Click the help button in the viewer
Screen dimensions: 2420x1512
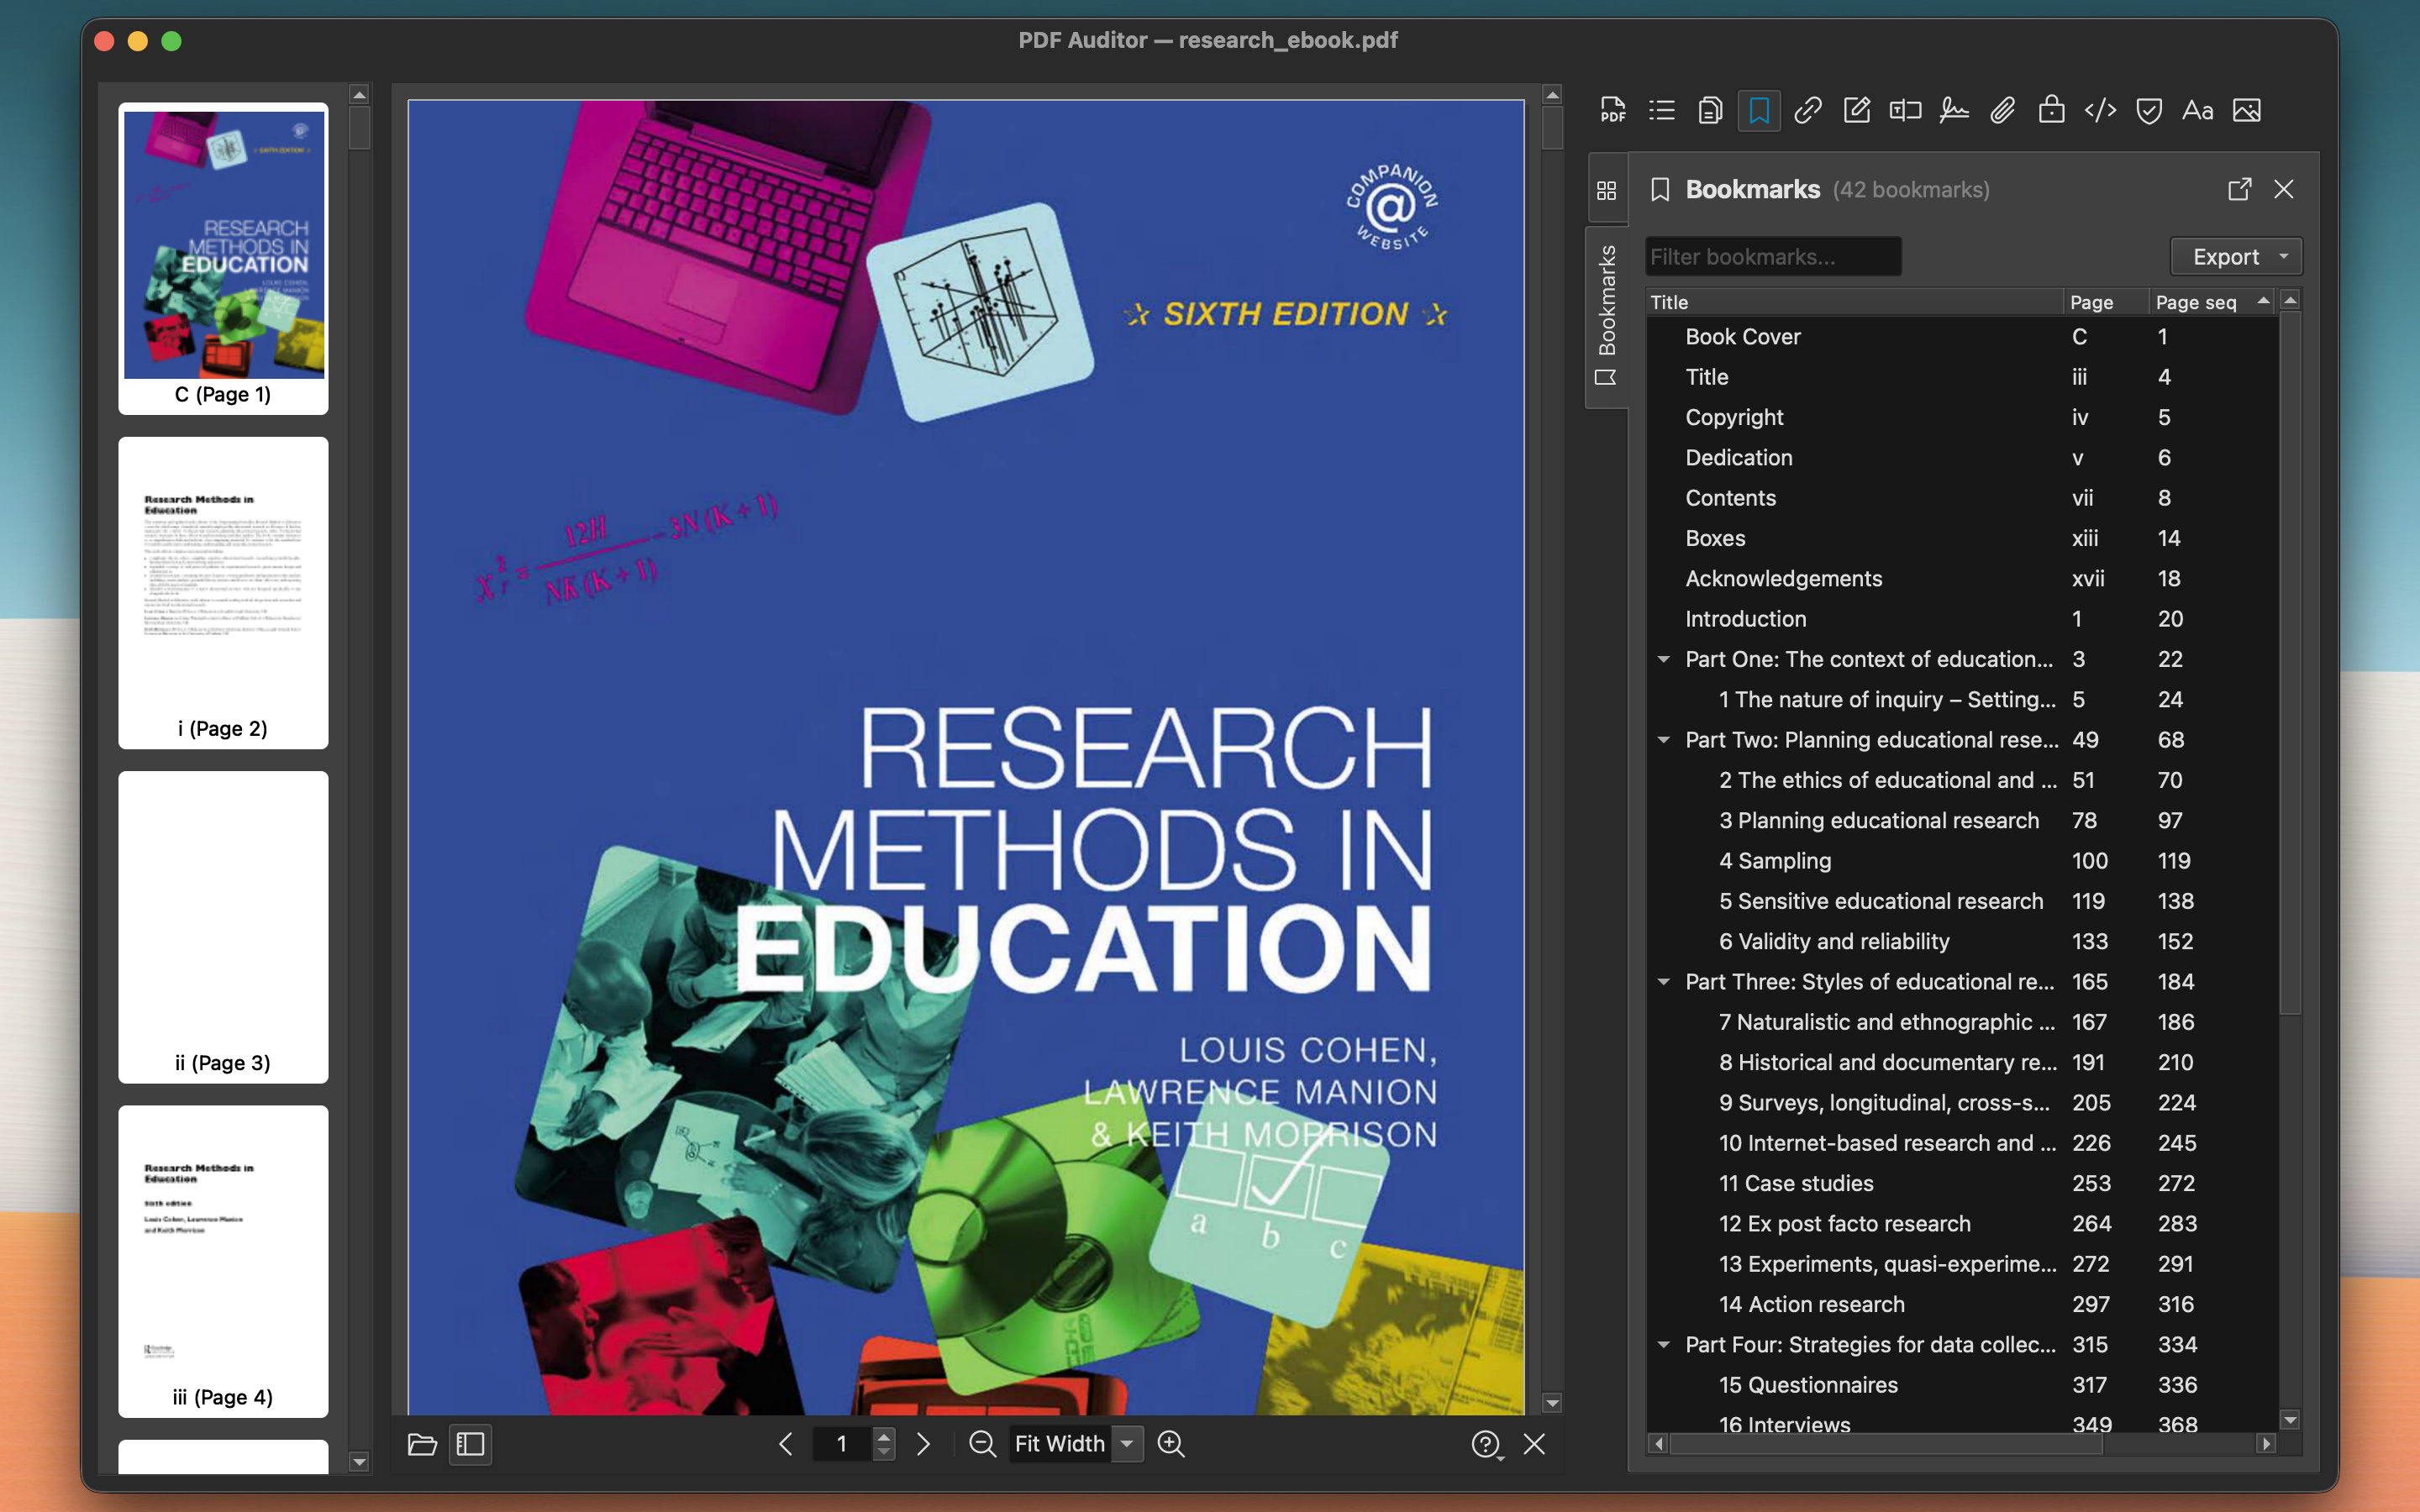(1486, 1444)
